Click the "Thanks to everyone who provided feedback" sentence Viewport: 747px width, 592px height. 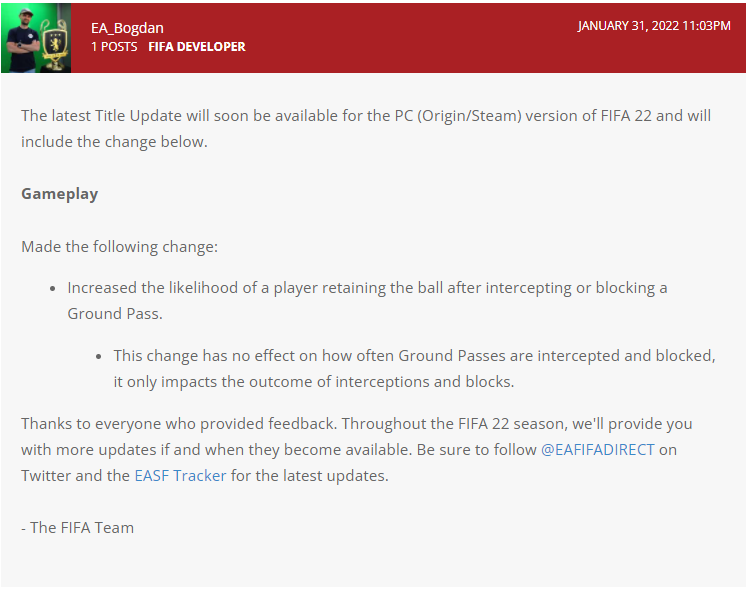point(200,423)
